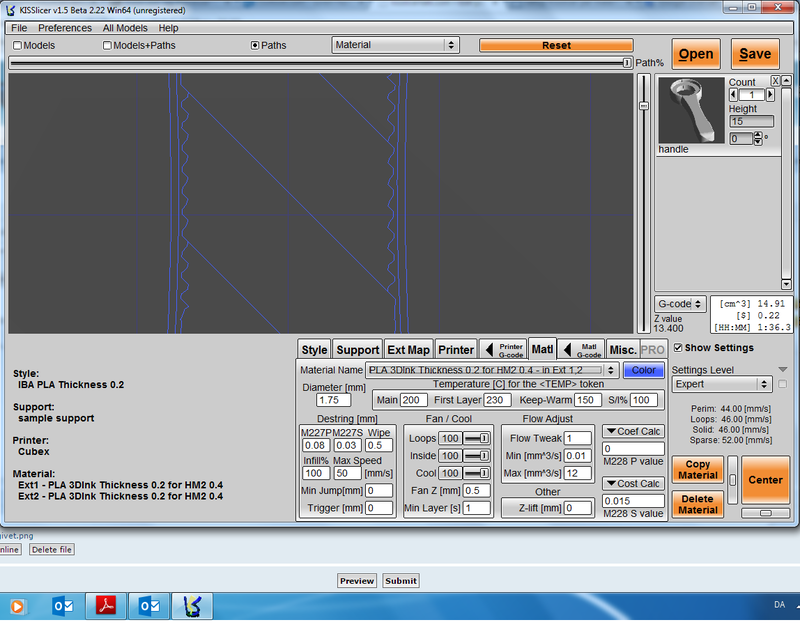Click the Flow Tweak input field
The height and width of the screenshot is (627, 800).
click(x=578, y=438)
